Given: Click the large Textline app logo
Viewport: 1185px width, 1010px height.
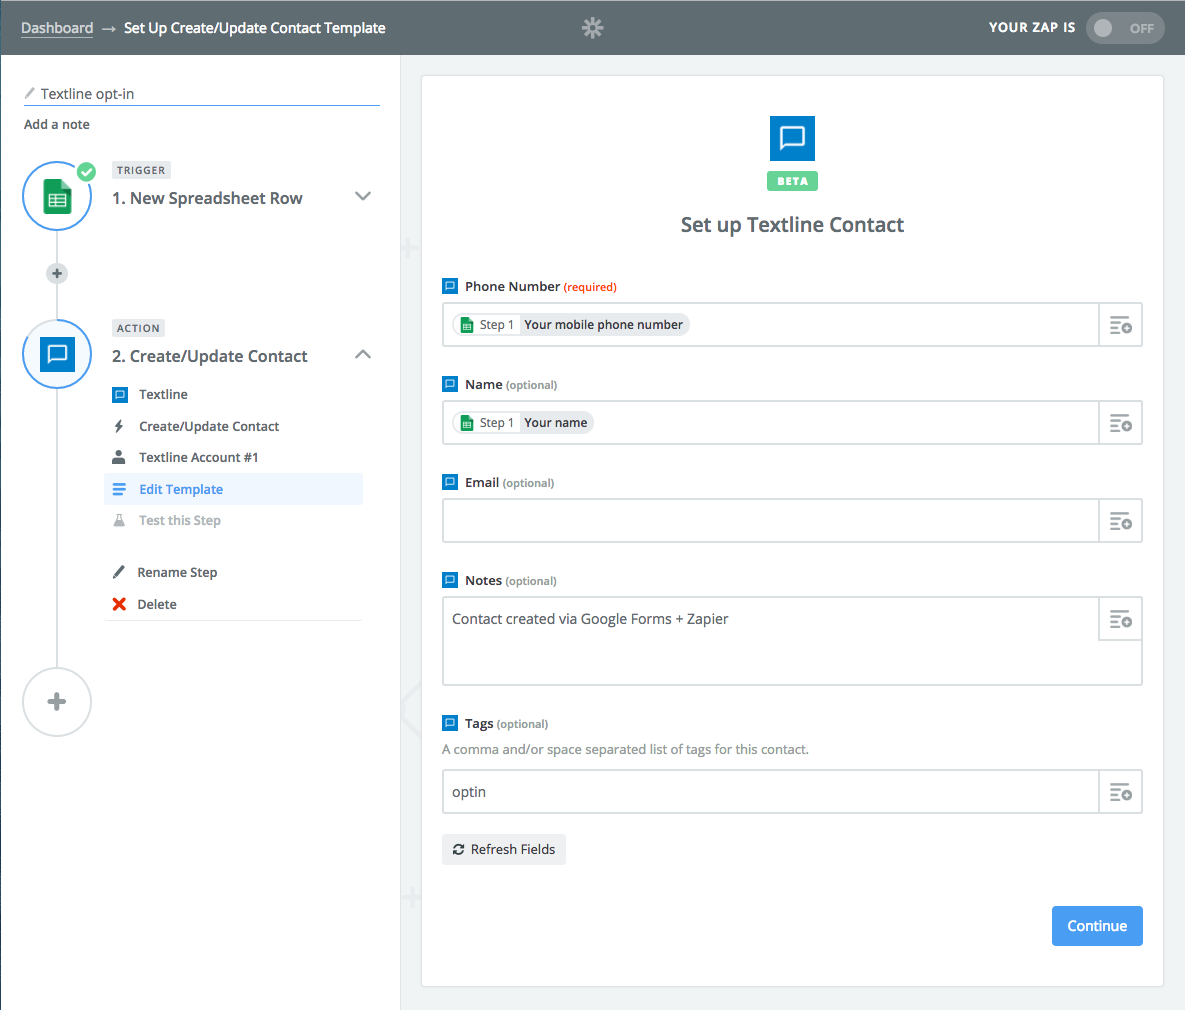Looking at the screenshot, I should click(x=792, y=138).
